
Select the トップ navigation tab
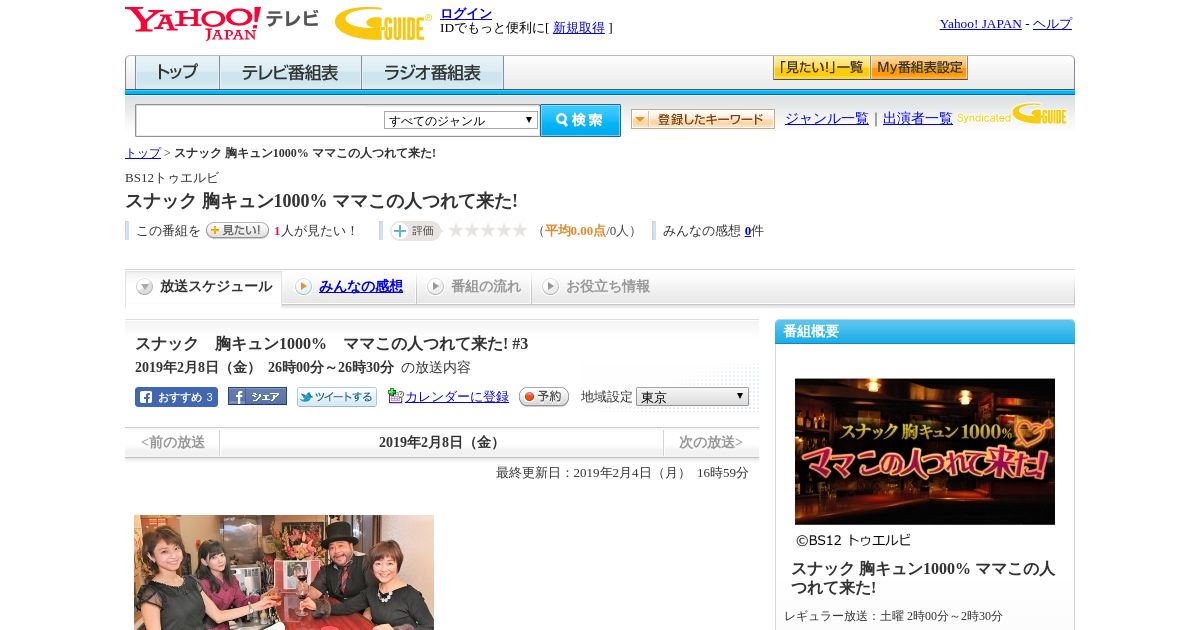point(177,73)
